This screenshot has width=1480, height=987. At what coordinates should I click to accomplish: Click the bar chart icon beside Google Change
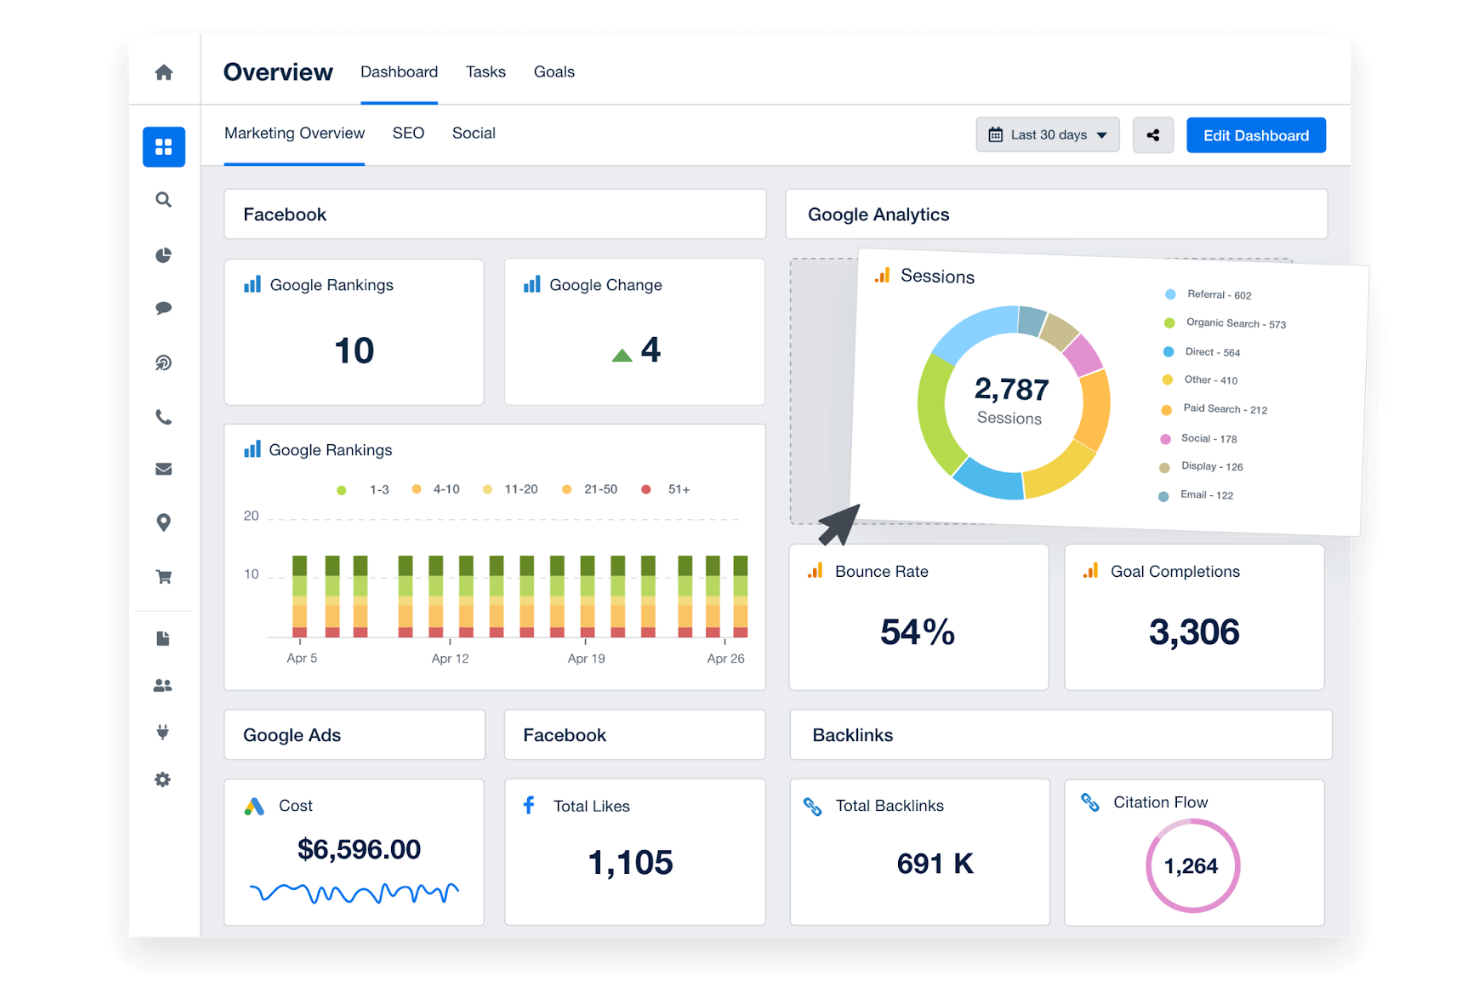pyautogui.click(x=532, y=284)
